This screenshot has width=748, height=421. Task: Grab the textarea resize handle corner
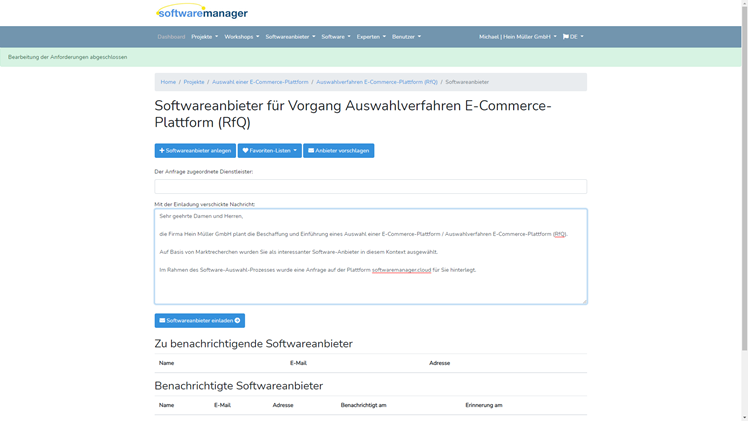pyautogui.click(x=584, y=301)
